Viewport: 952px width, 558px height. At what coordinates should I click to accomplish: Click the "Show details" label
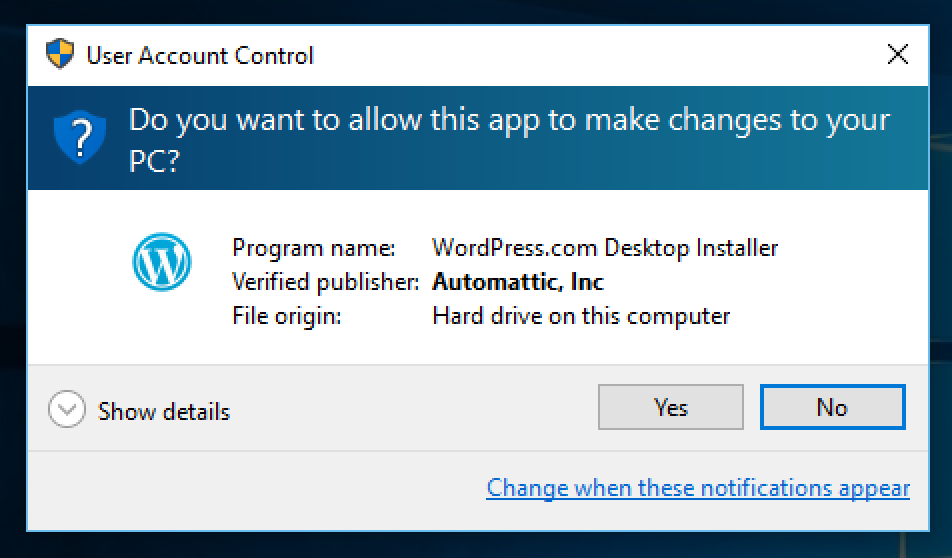164,412
